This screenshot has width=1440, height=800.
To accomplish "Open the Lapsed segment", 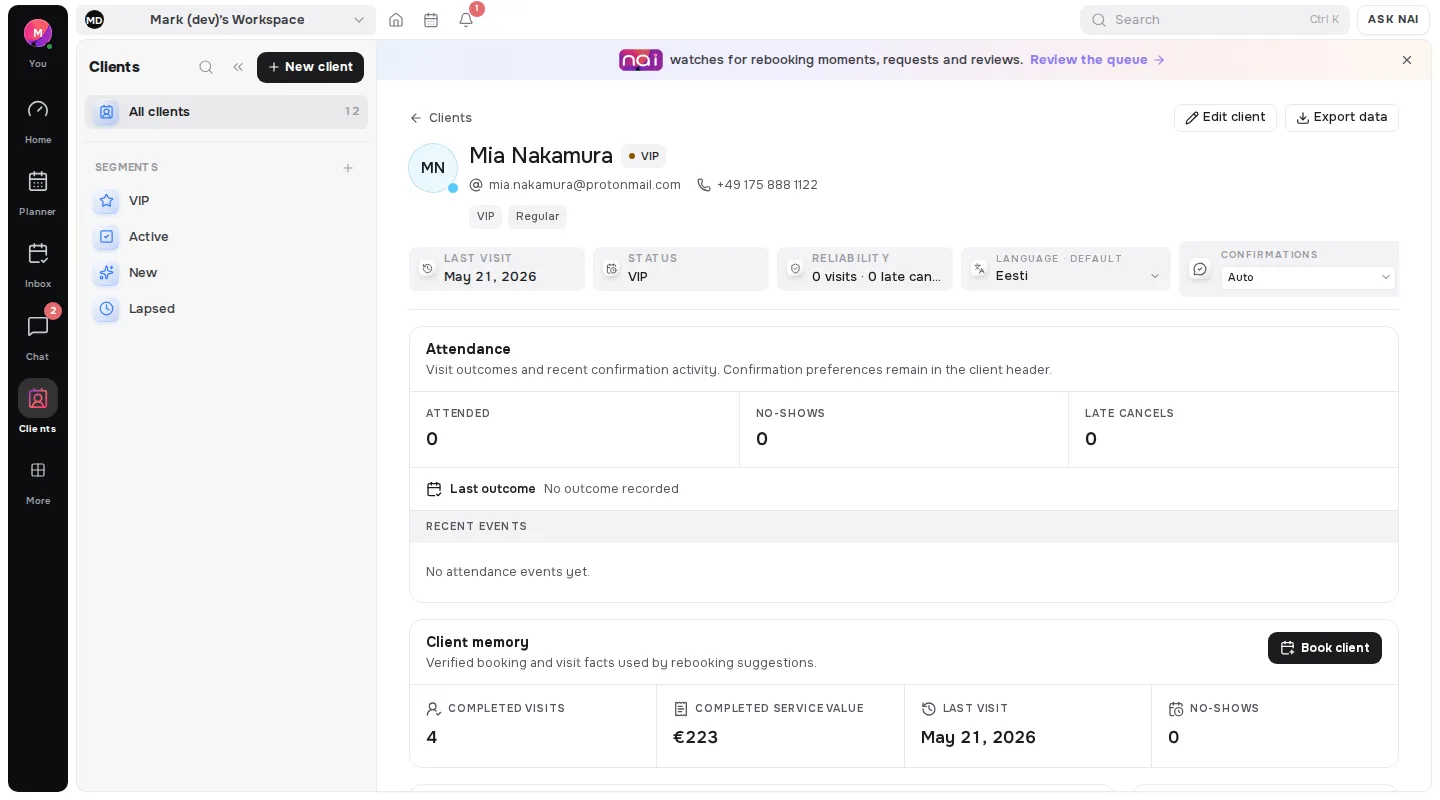I will click(x=226, y=309).
